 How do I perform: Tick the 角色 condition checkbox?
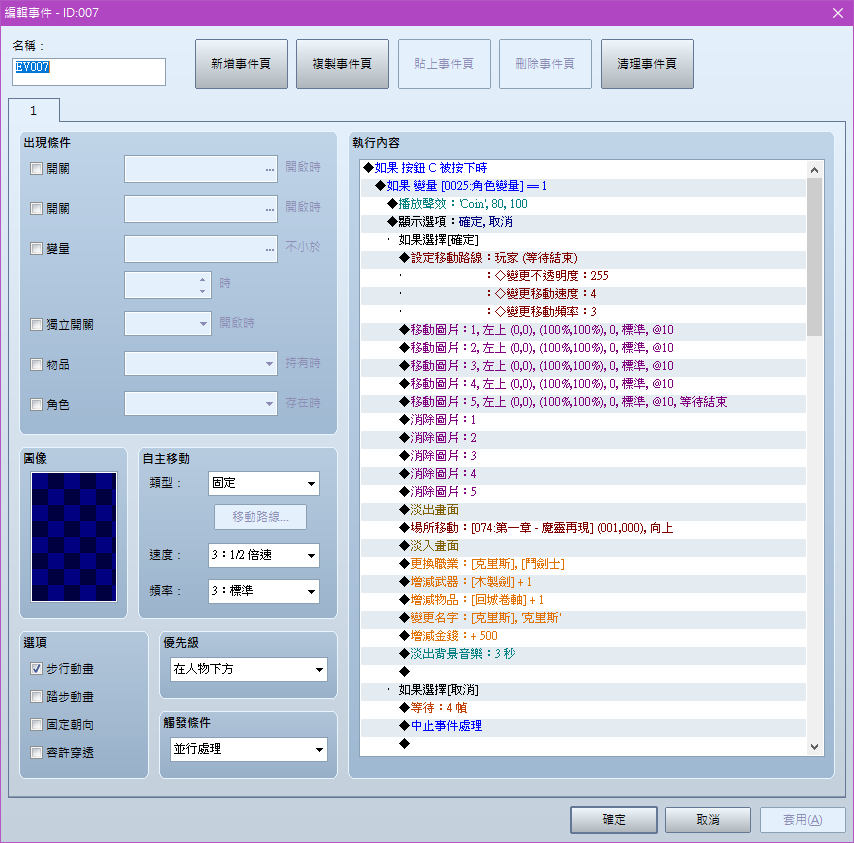[36, 405]
